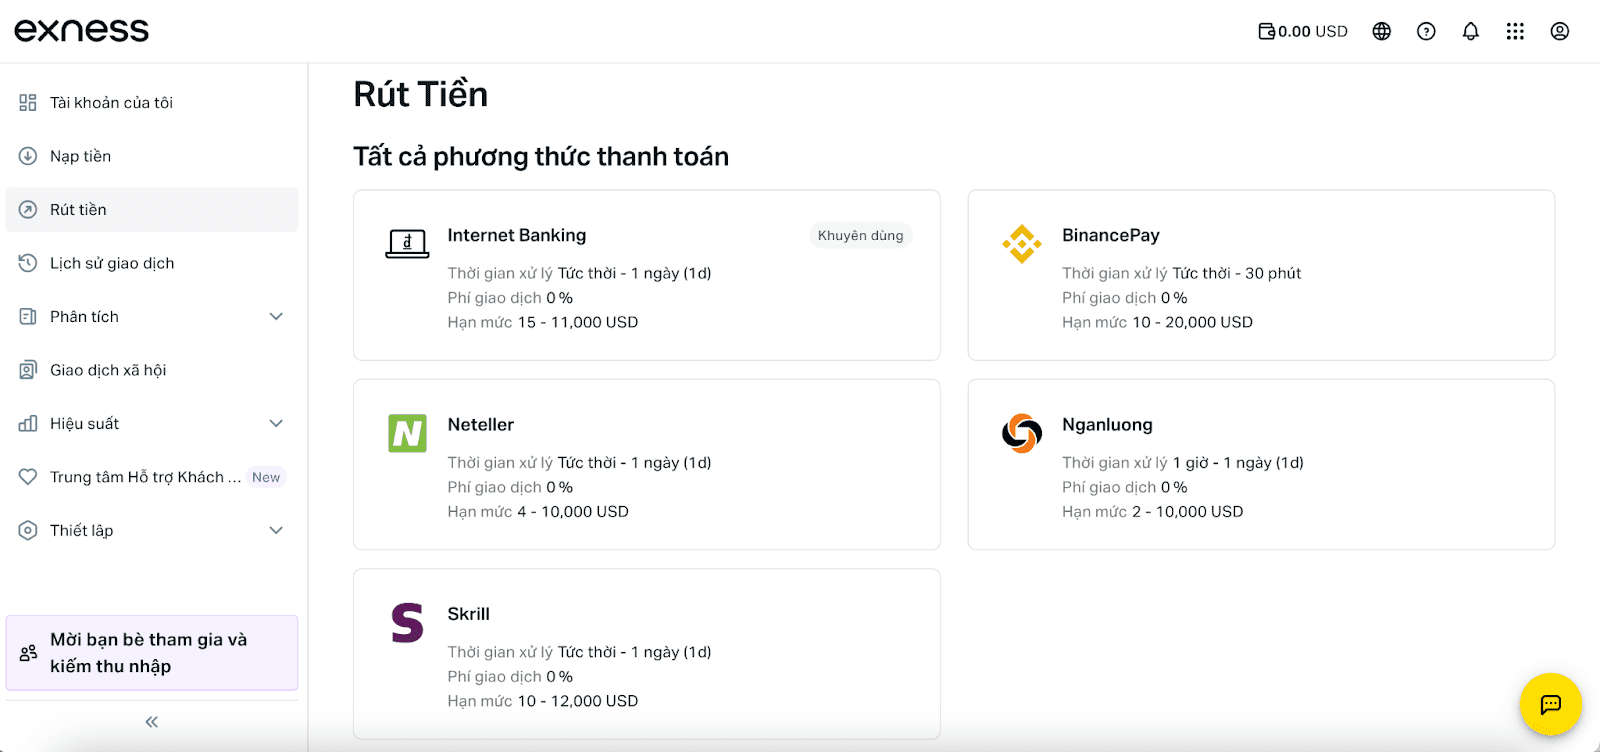Select the Skrill payment icon
Screen dimensions: 1600x752
tap(406, 622)
